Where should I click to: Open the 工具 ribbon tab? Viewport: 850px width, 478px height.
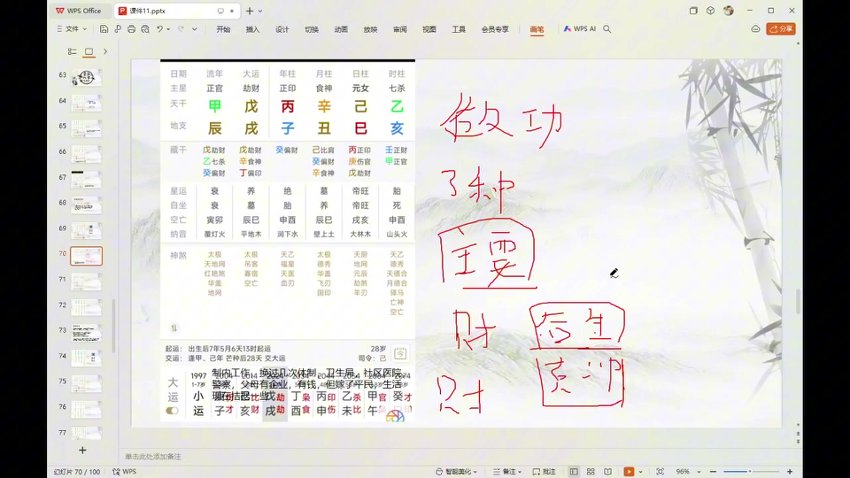coord(459,29)
